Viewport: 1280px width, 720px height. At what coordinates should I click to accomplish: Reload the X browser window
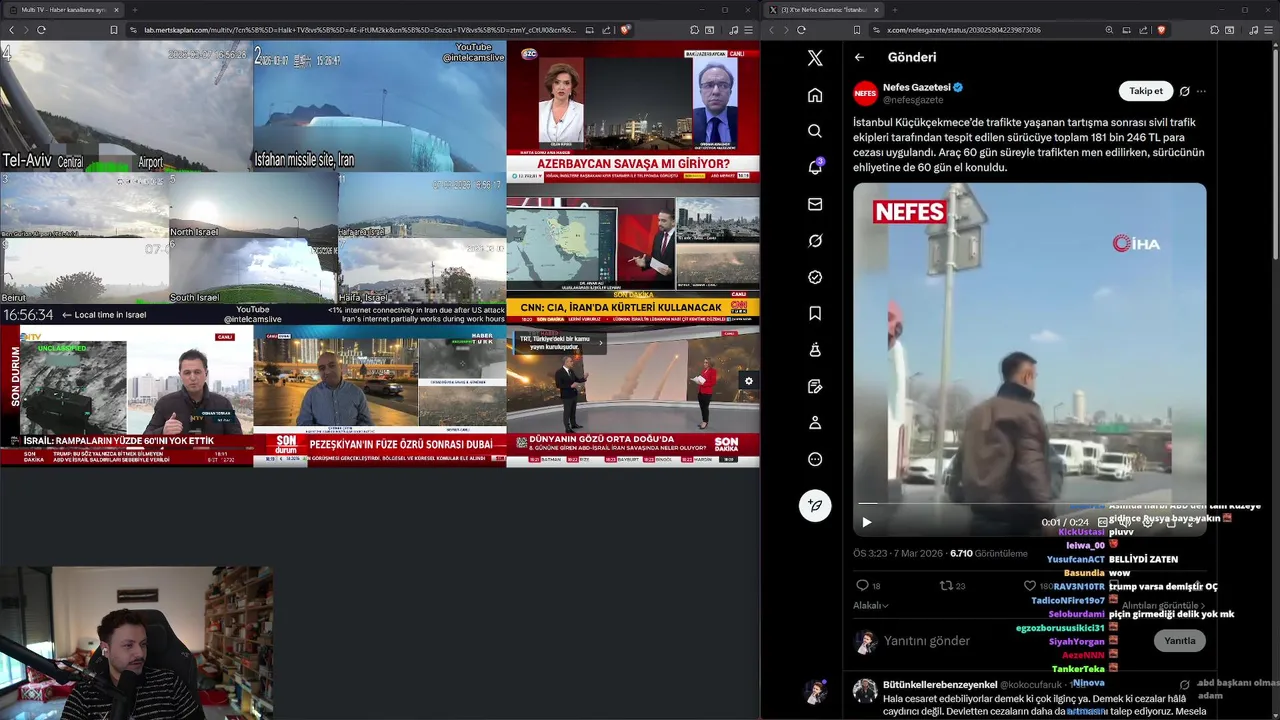pyautogui.click(x=801, y=30)
